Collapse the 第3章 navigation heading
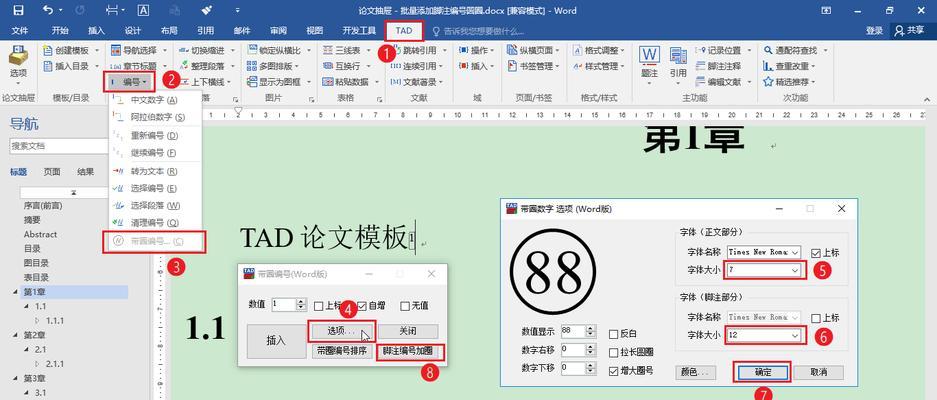The image size is (937, 400). point(15,378)
